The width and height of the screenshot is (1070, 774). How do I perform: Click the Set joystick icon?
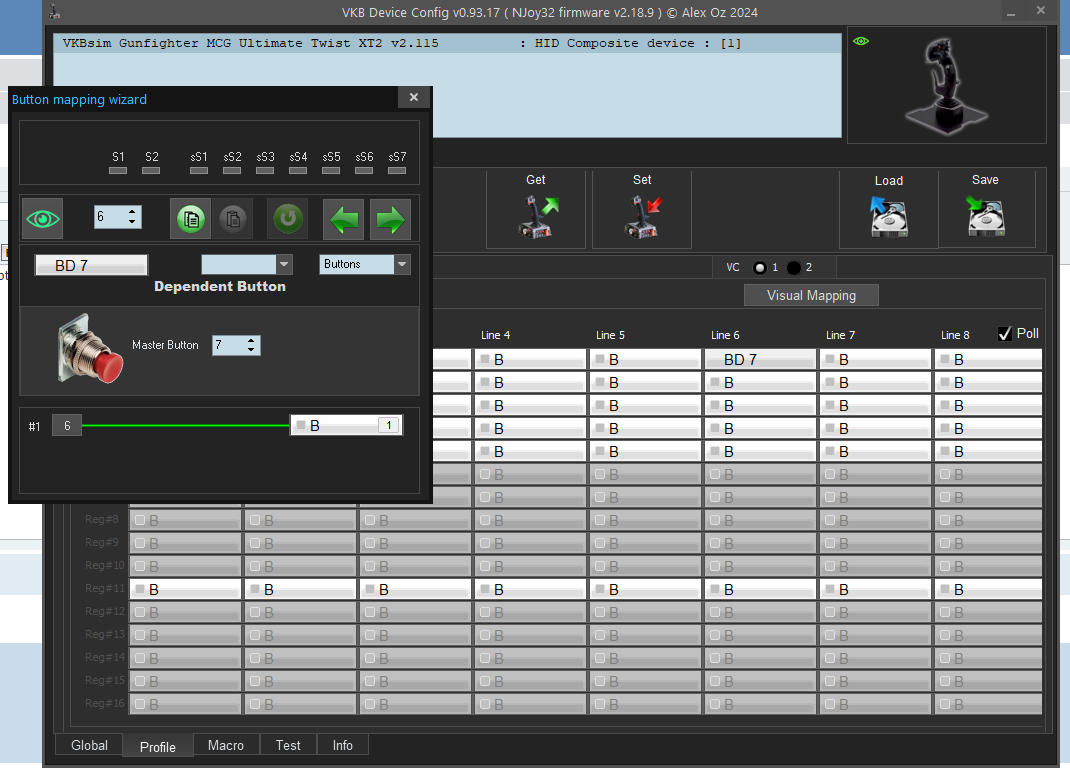coord(643,216)
